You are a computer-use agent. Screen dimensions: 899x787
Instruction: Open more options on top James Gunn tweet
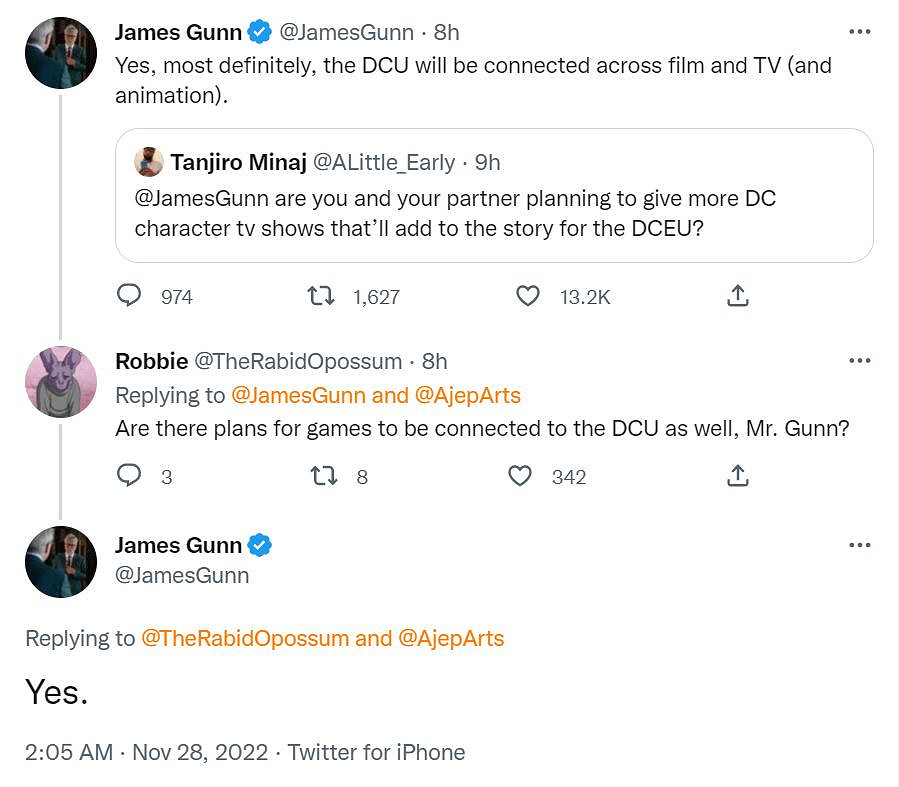(859, 32)
